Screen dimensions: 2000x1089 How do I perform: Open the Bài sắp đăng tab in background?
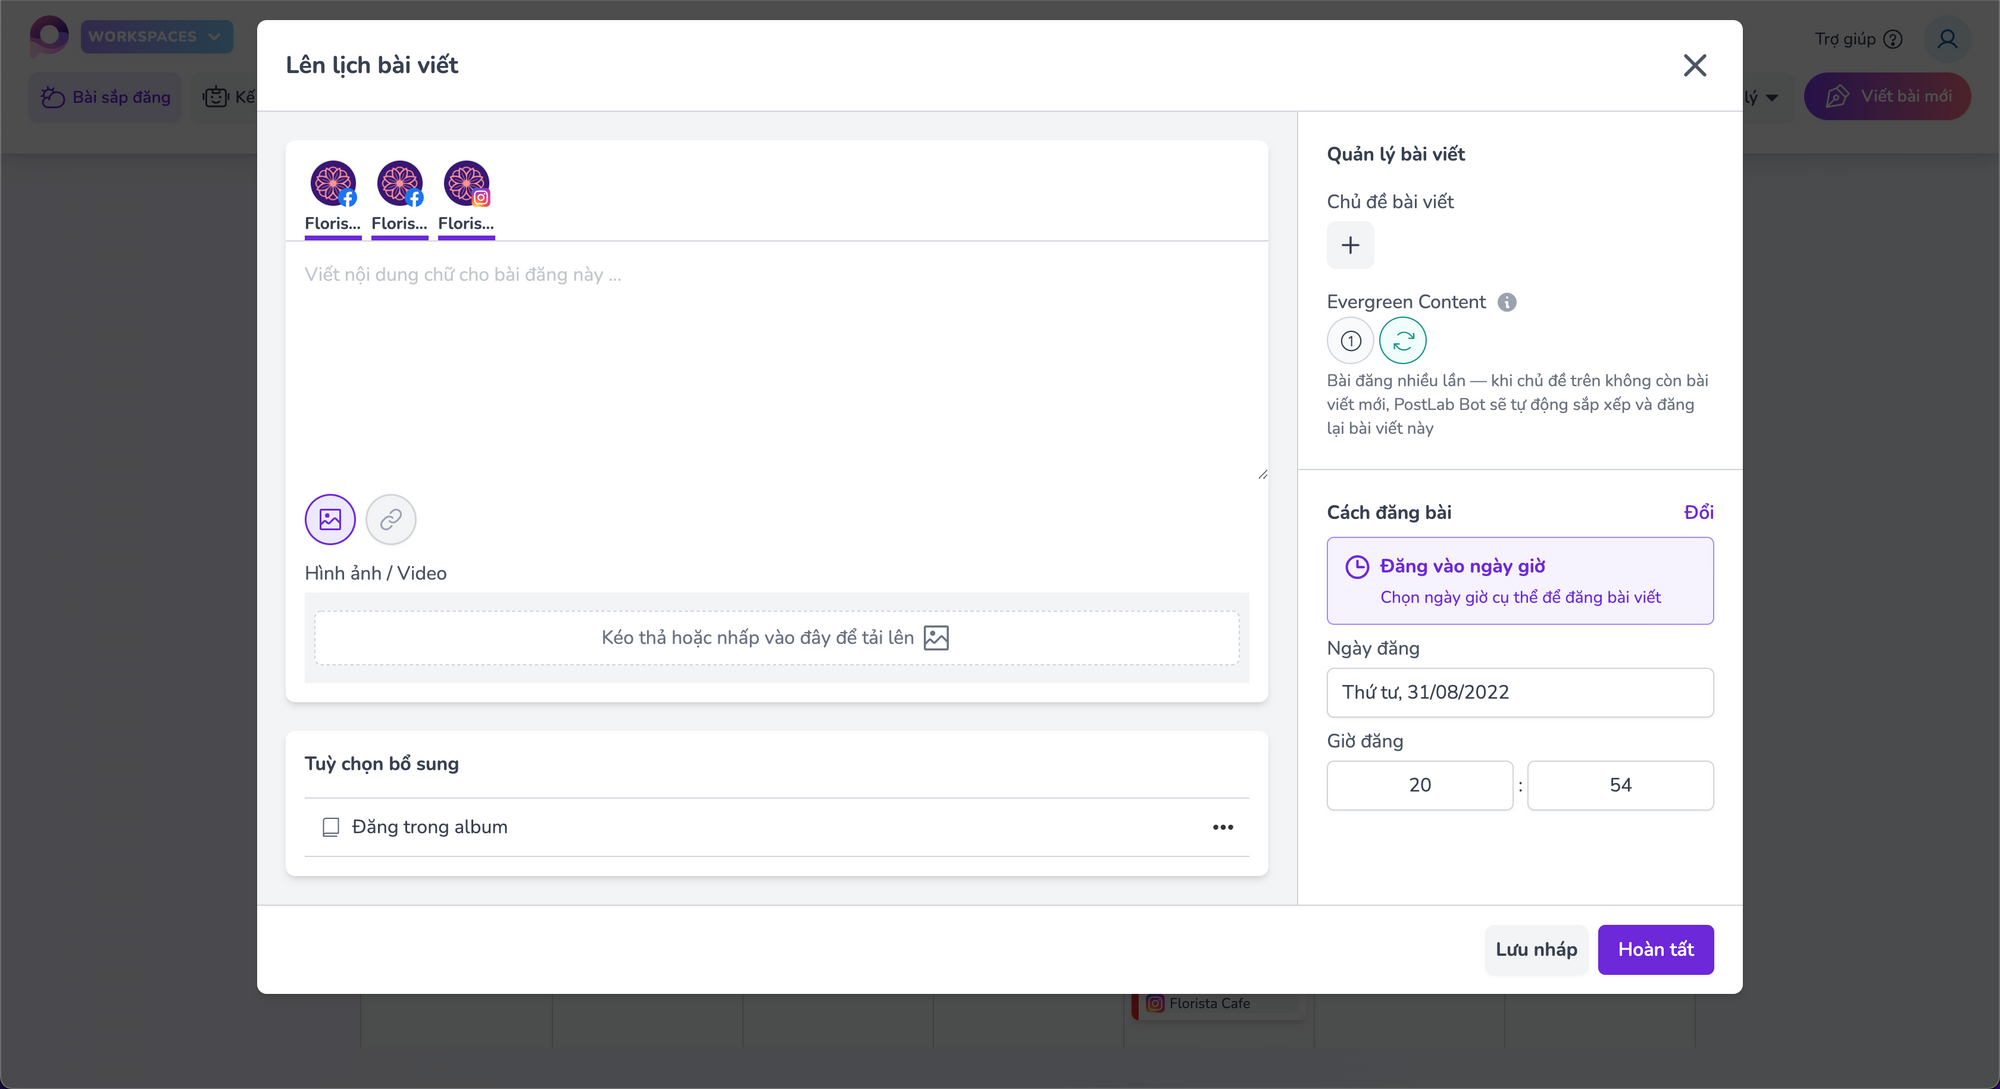click(106, 97)
